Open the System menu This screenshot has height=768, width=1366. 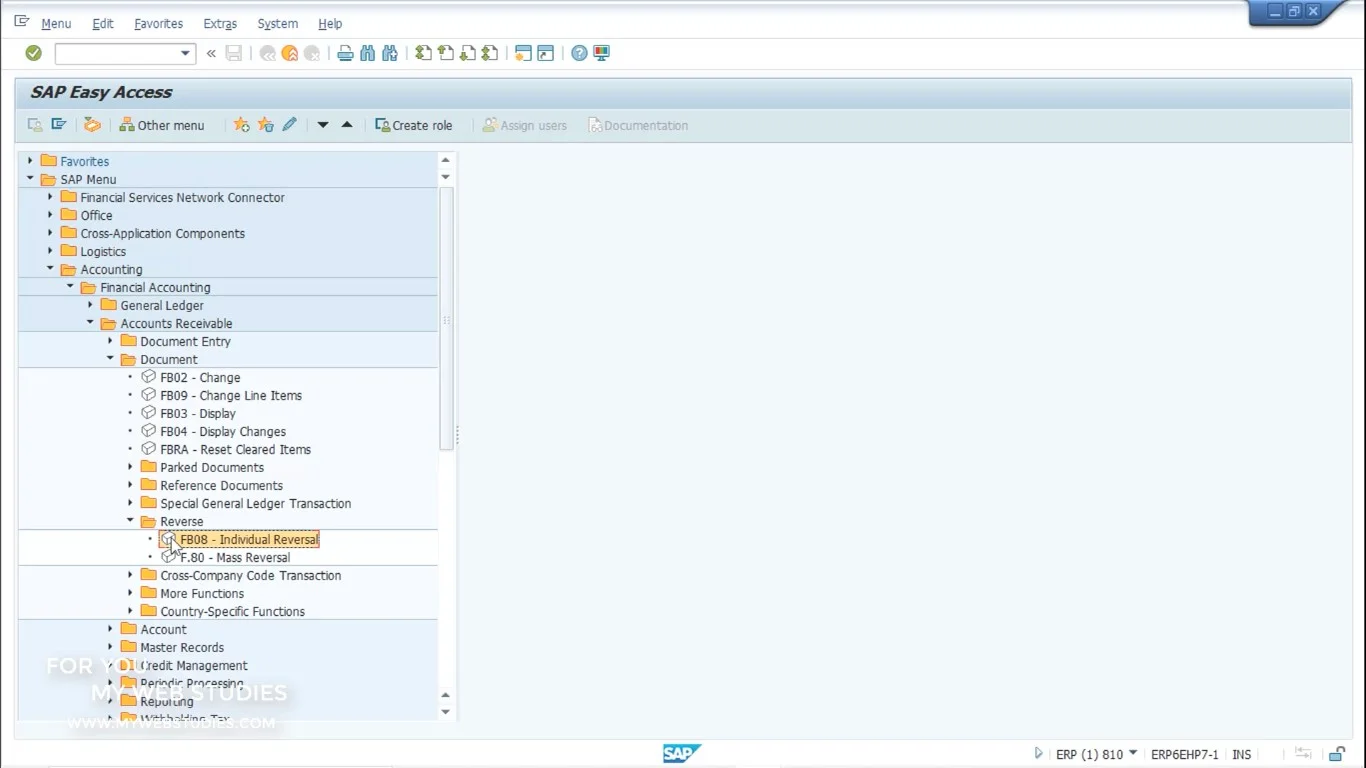[x=277, y=23]
